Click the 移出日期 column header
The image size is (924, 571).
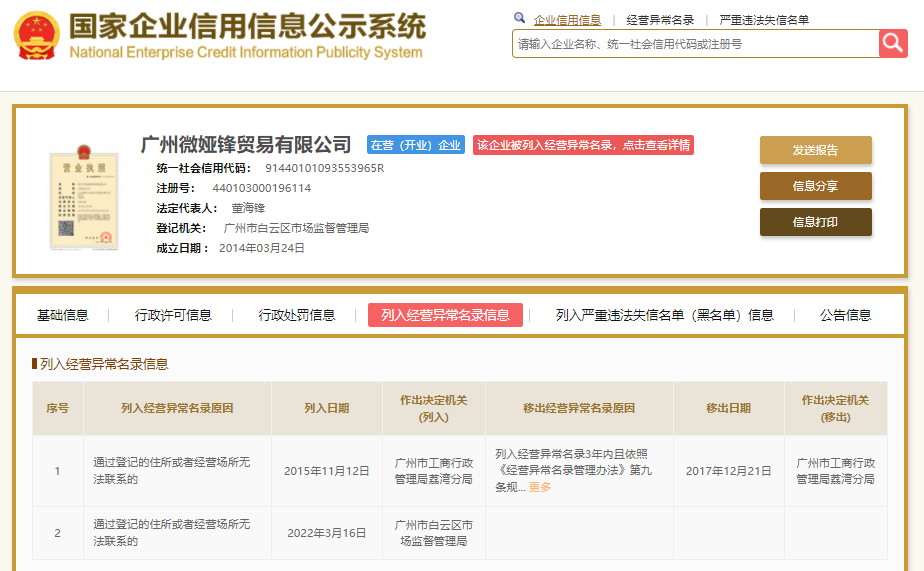click(x=729, y=408)
